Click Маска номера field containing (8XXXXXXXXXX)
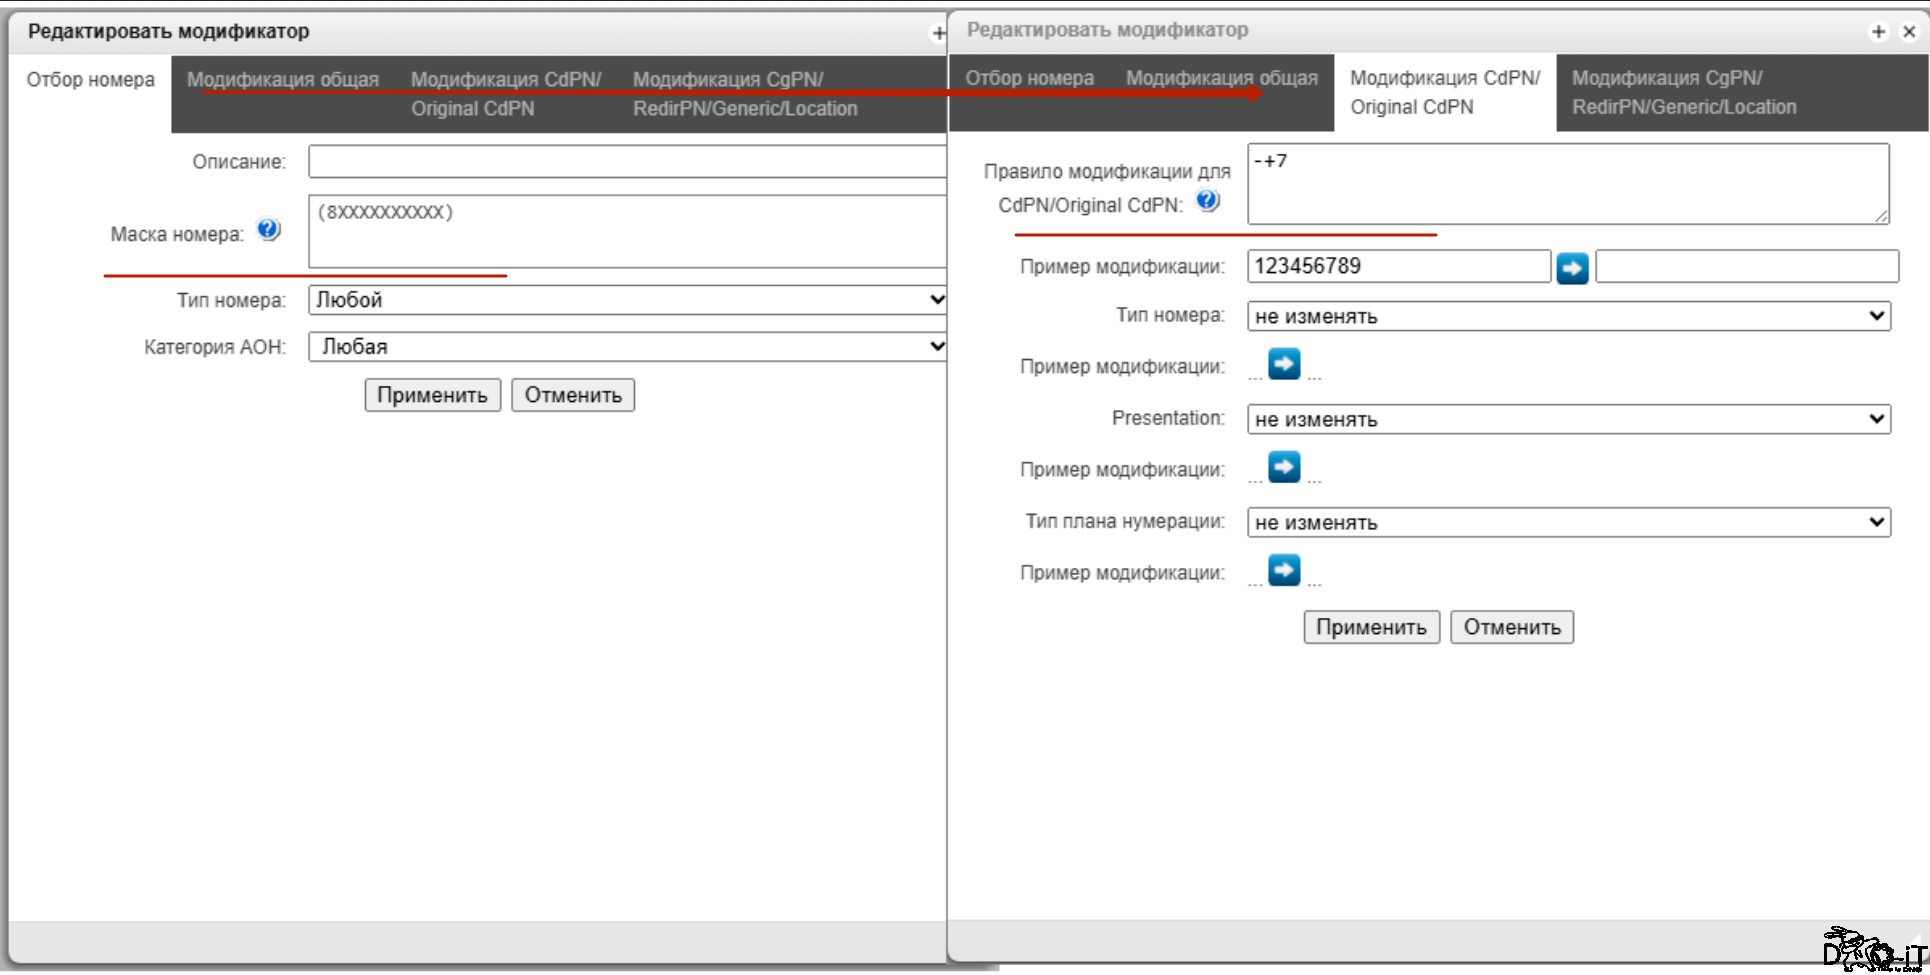Viewport: 1930px width, 975px height. coord(627,231)
